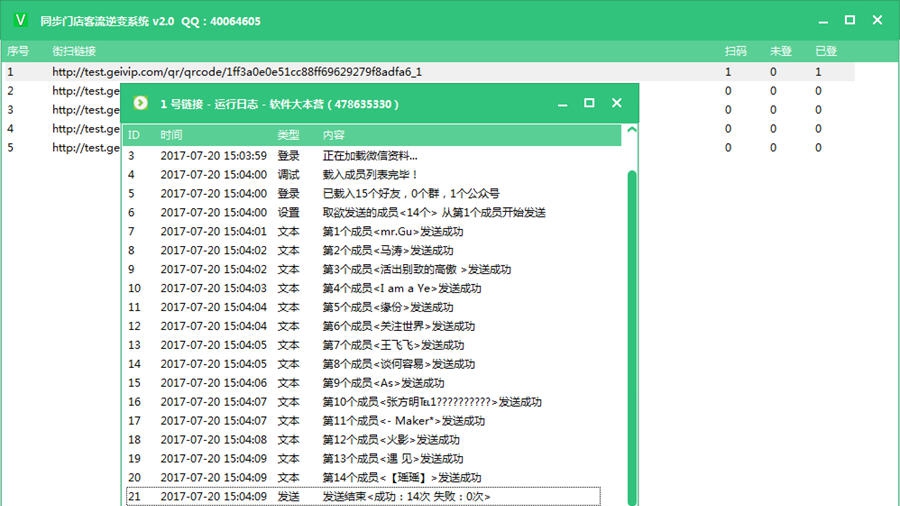The height and width of the screenshot is (506, 900).
Task: Minimize the run log window
Action: click(x=562, y=104)
